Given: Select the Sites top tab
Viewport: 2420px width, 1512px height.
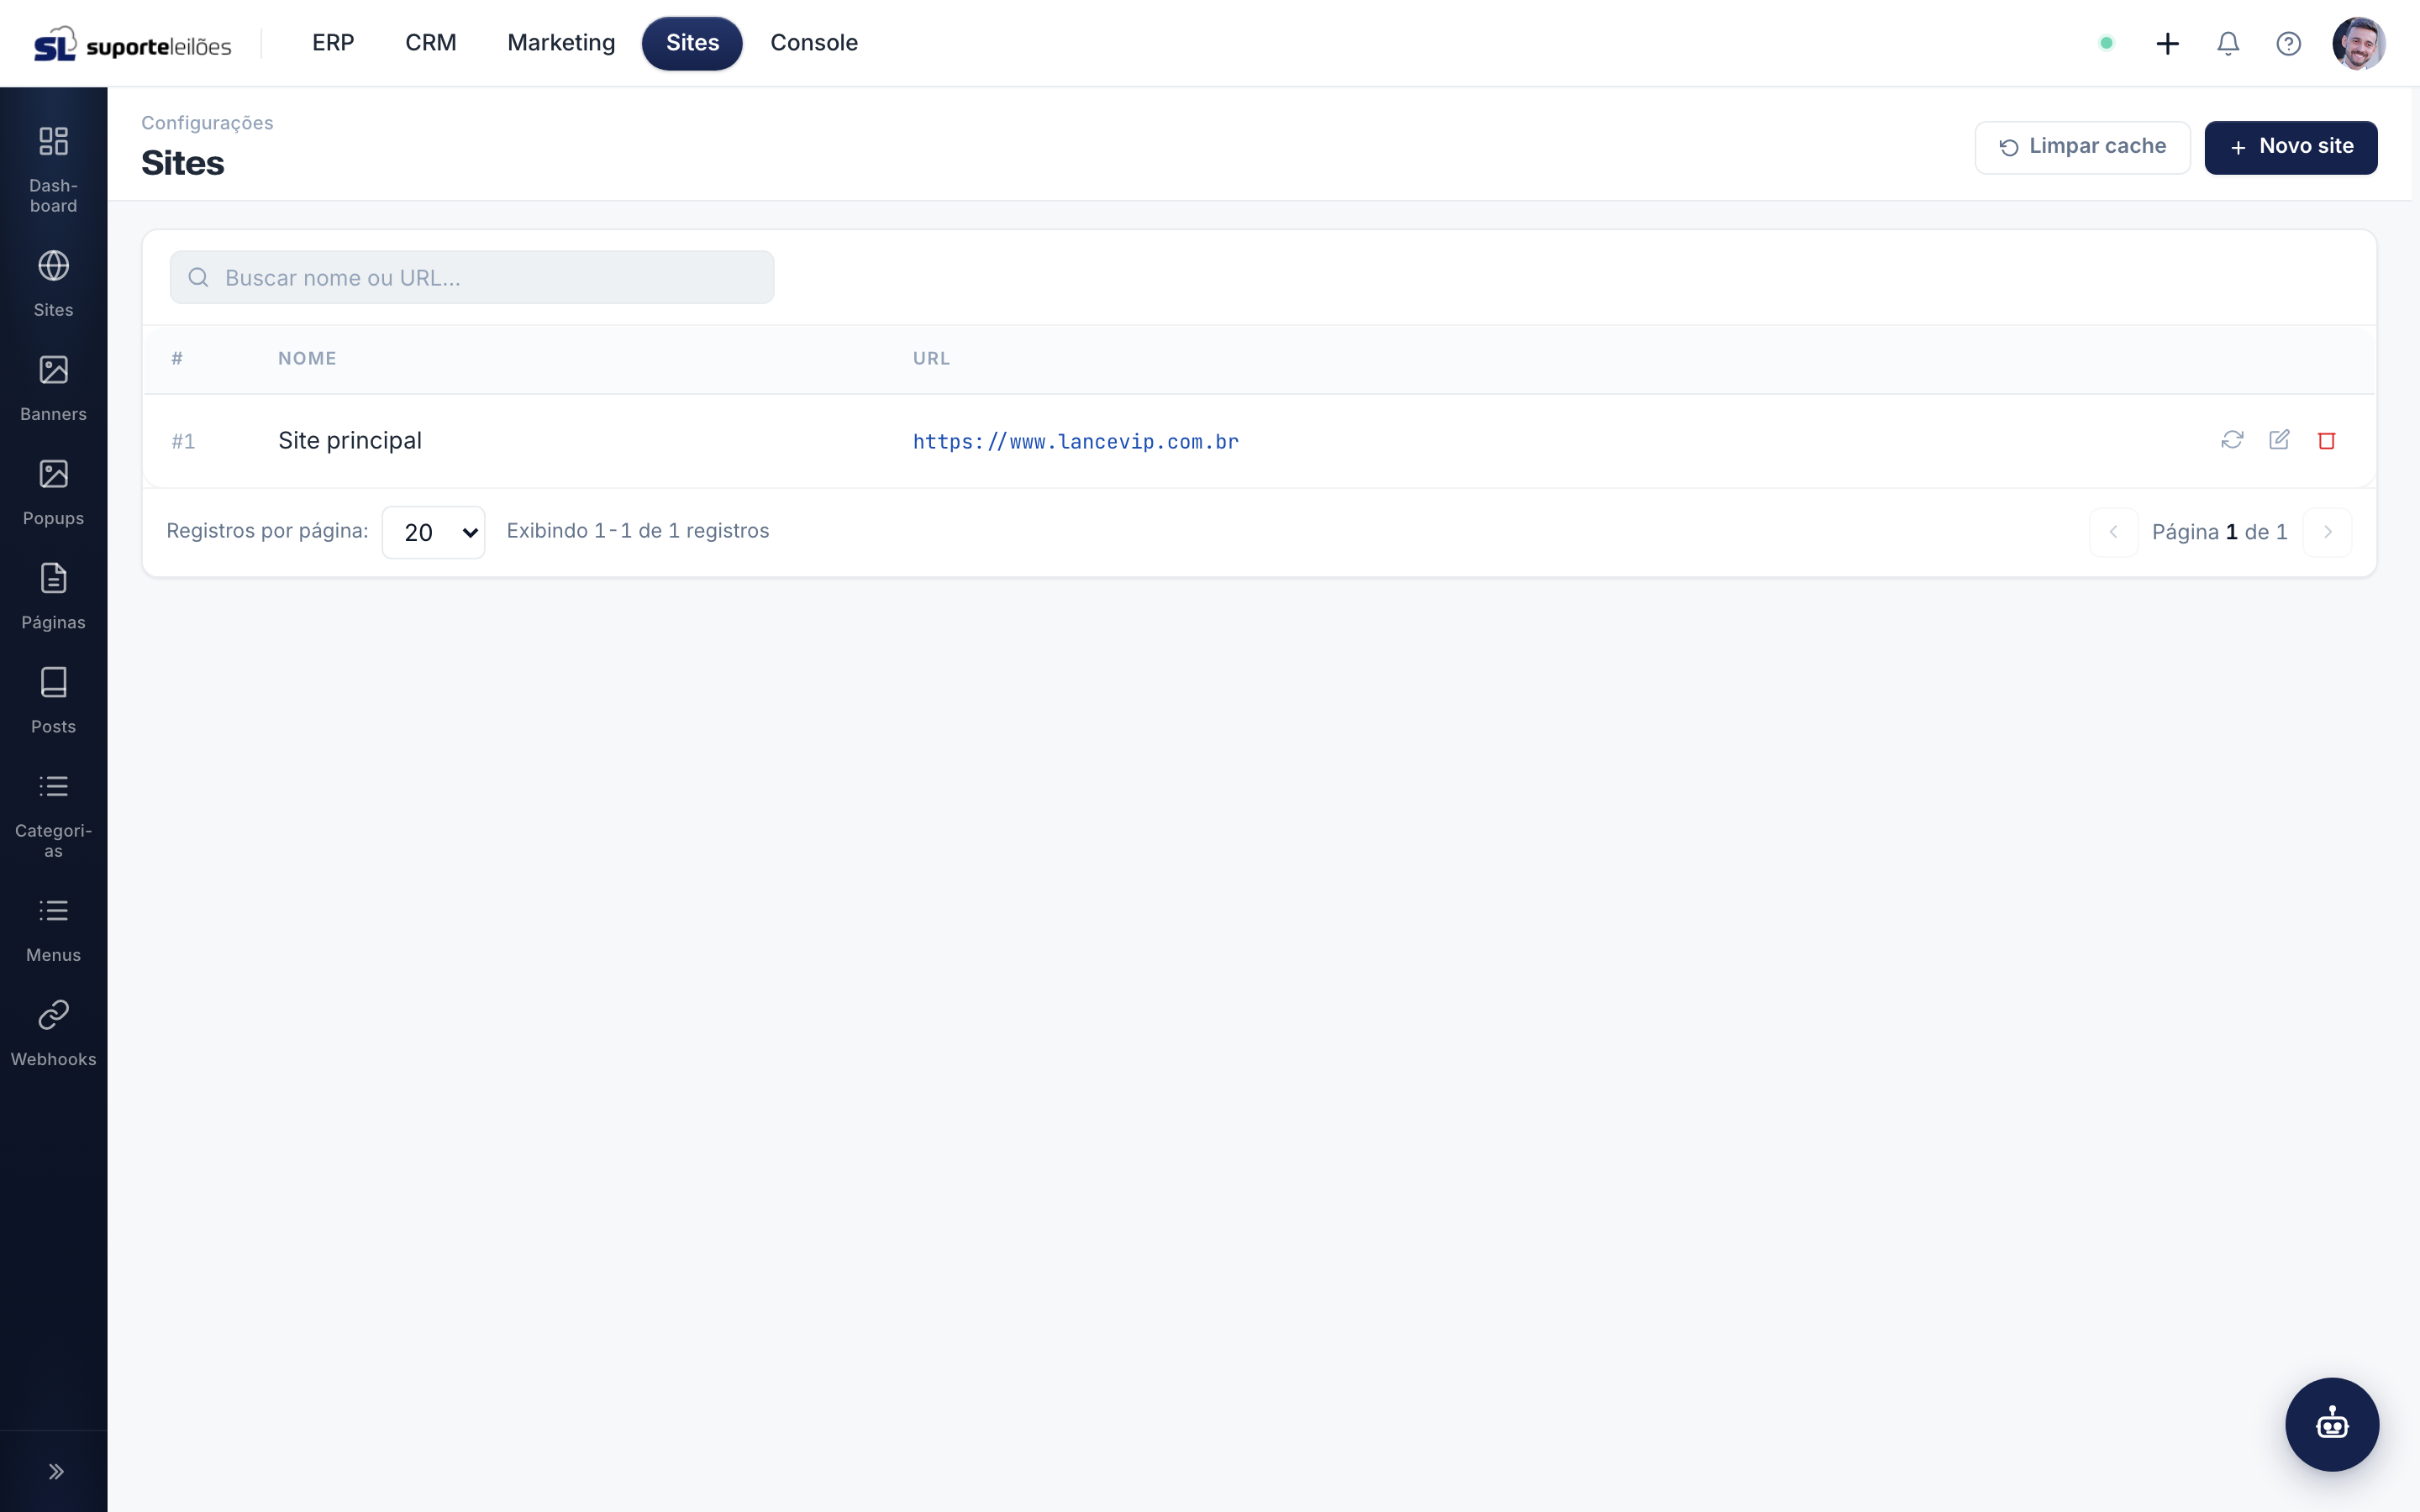Looking at the screenshot, I should pyautogui.click(x=692, y=43).
